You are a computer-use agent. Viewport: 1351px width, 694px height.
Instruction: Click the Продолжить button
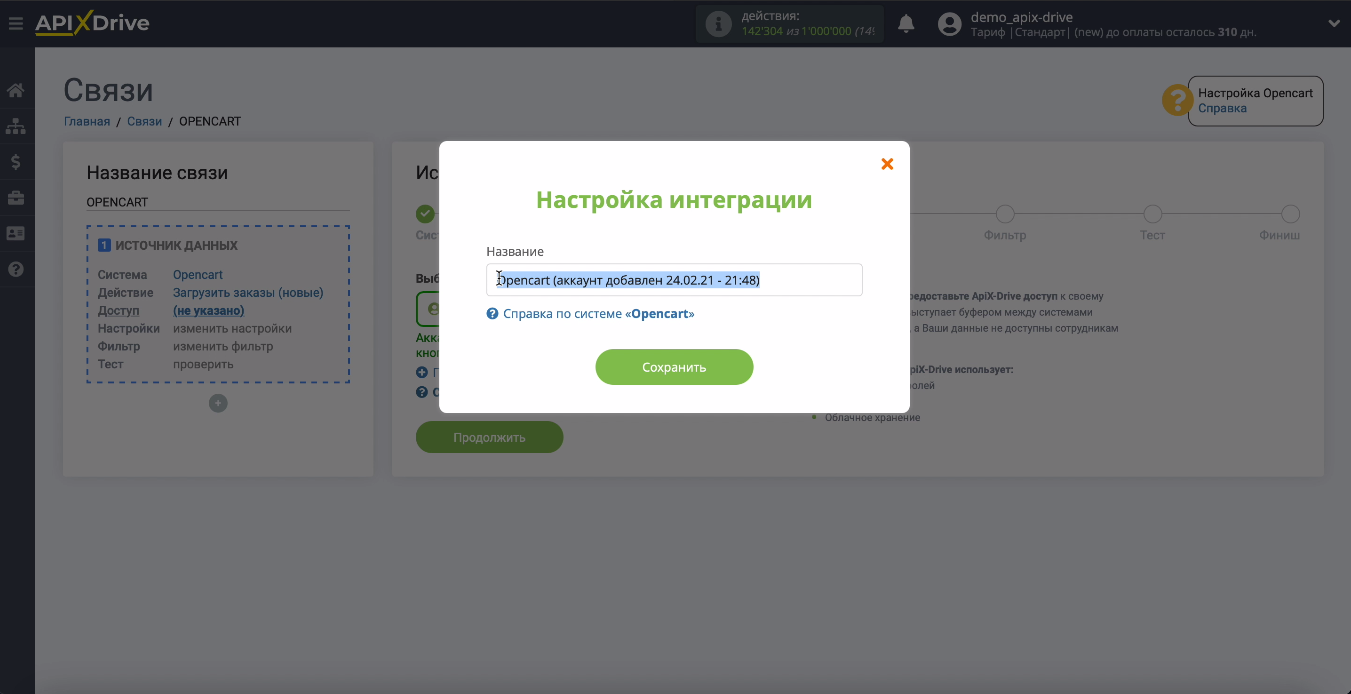(x=489, y=437)
